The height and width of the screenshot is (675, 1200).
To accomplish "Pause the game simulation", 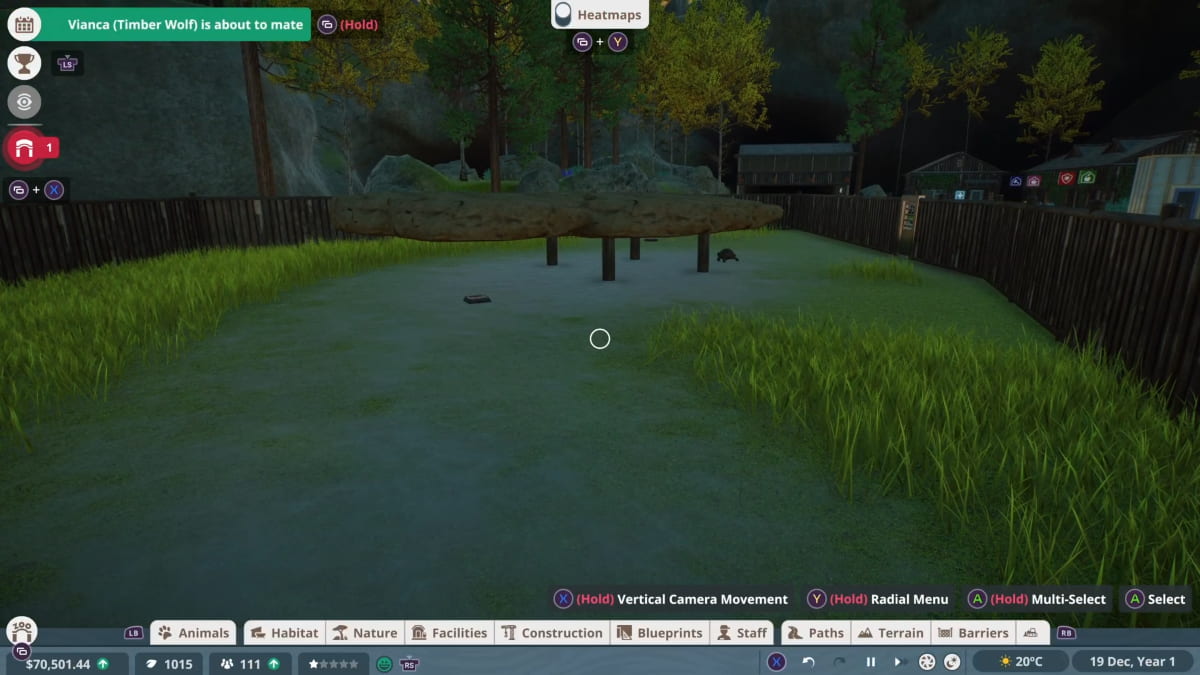I will (x=870, y=661).
